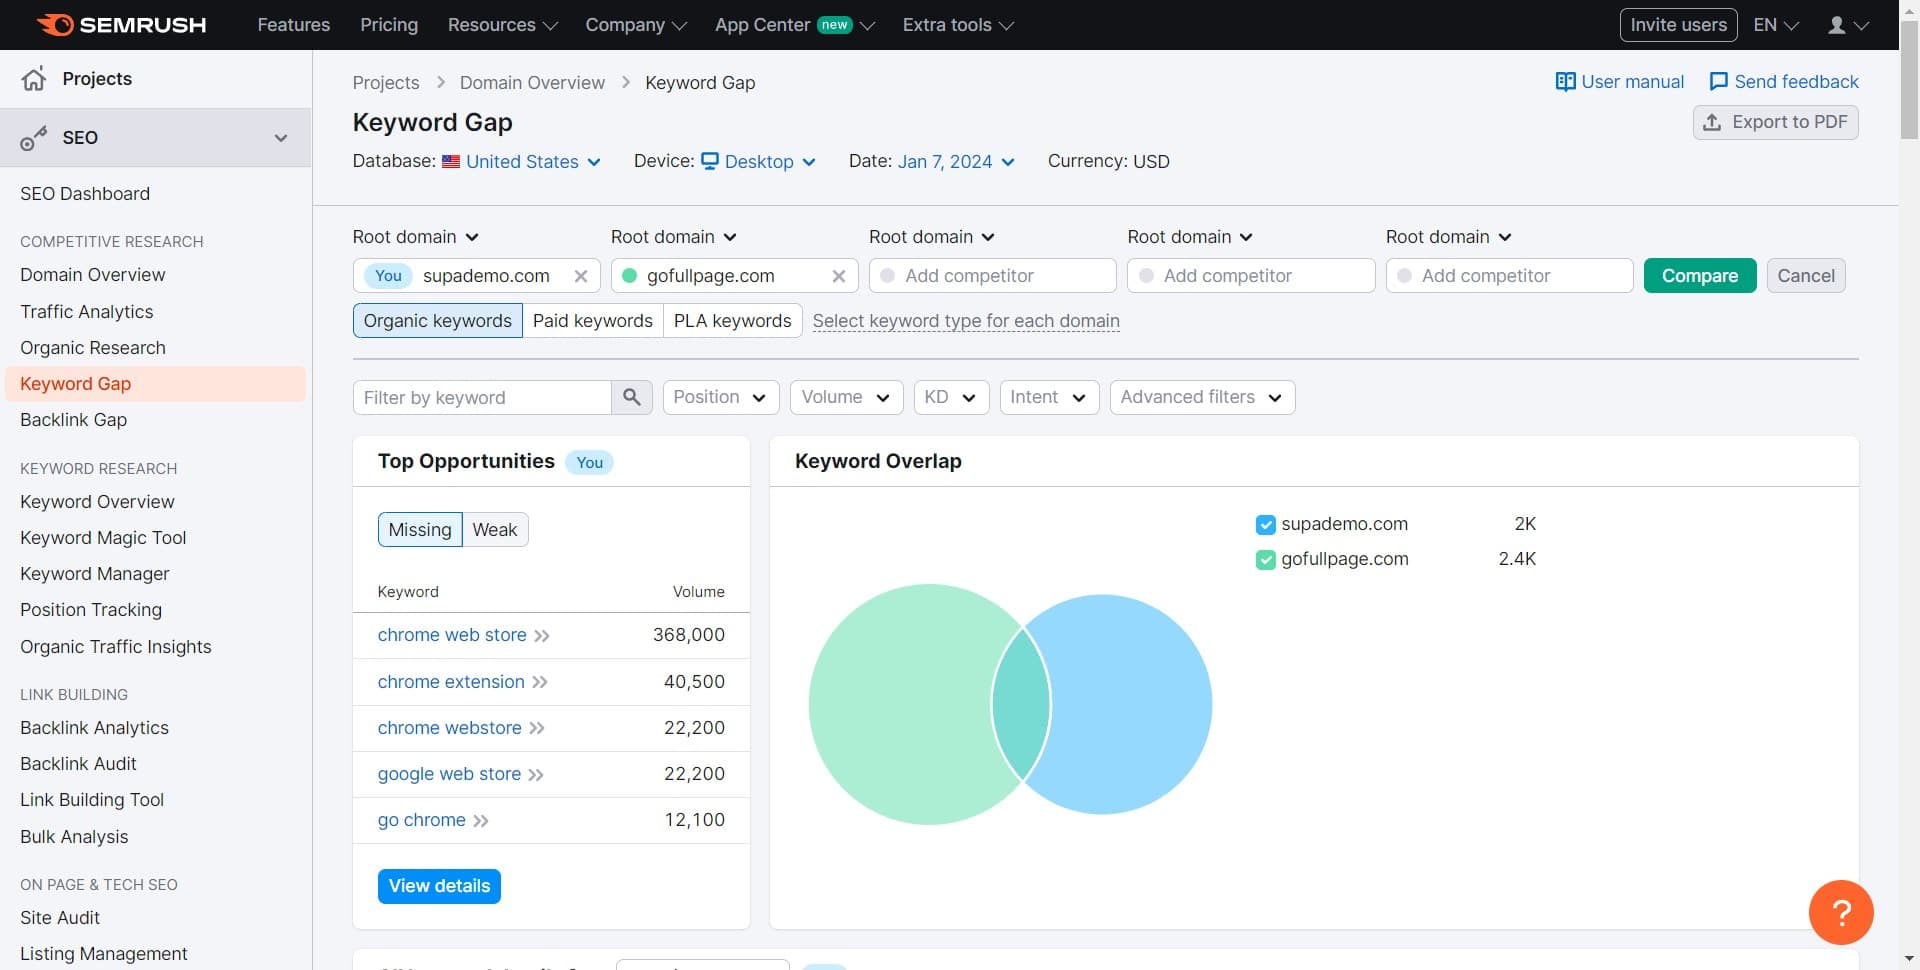Click the View details button
This screenshot has height=970, width=1920.
click(x=439, y=886)
